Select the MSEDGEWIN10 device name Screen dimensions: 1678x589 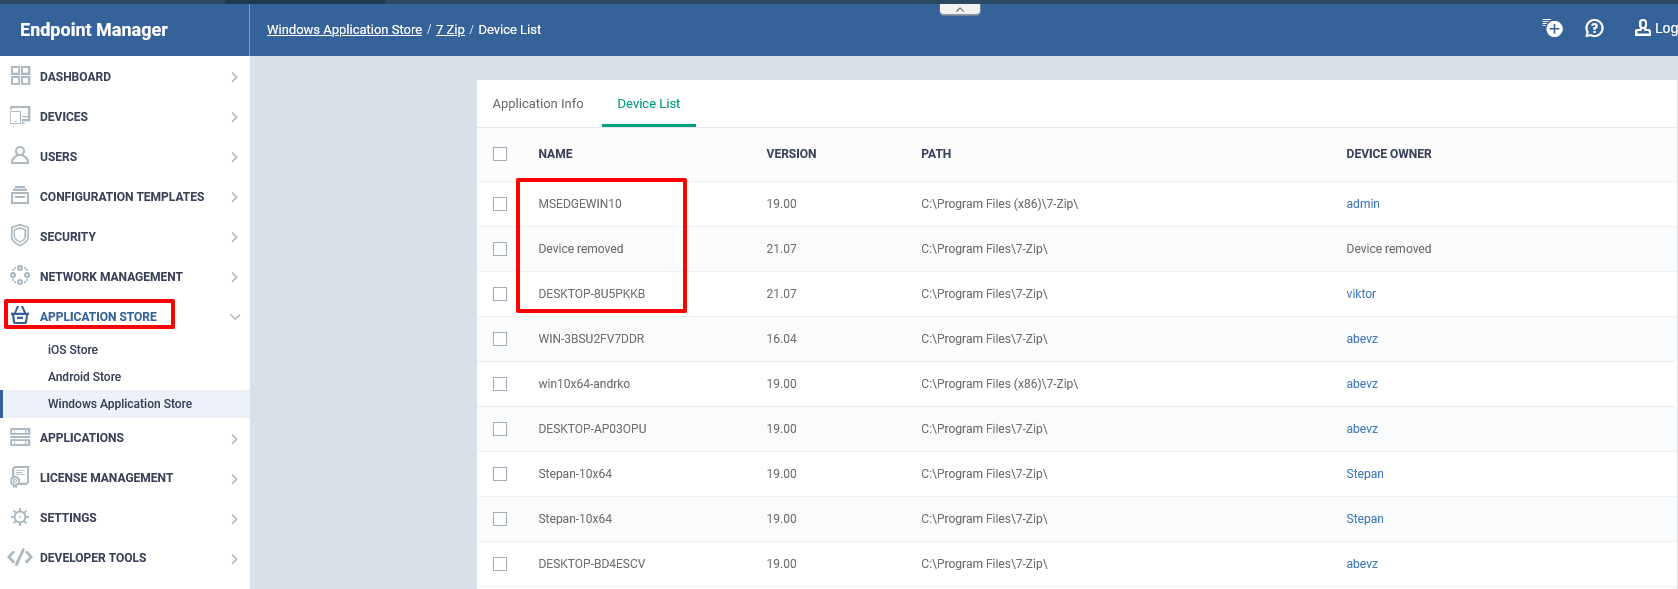tap(580, 204)
